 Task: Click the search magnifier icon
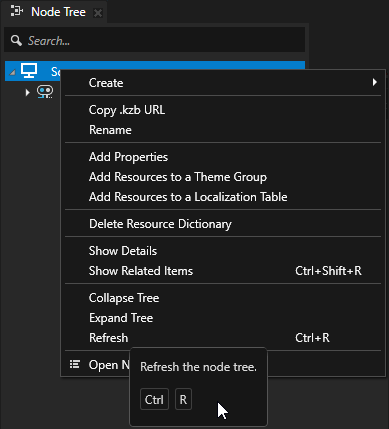16,41
